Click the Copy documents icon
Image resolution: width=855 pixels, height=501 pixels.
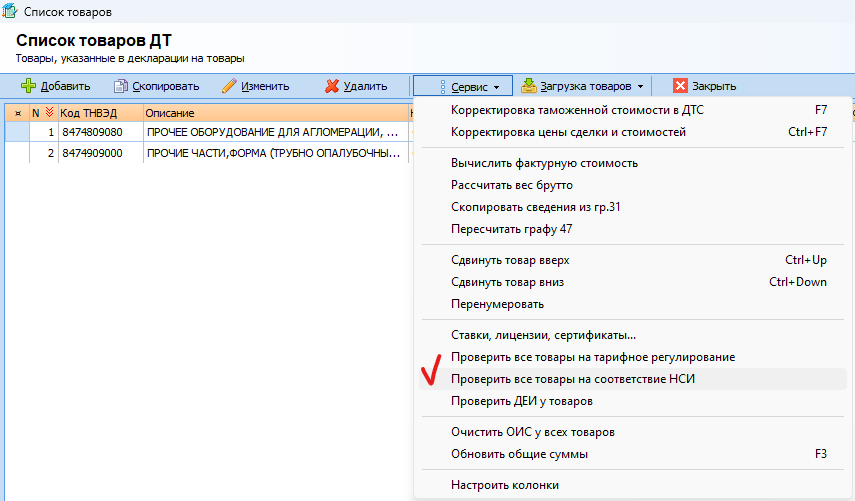[x=121, y=86]
